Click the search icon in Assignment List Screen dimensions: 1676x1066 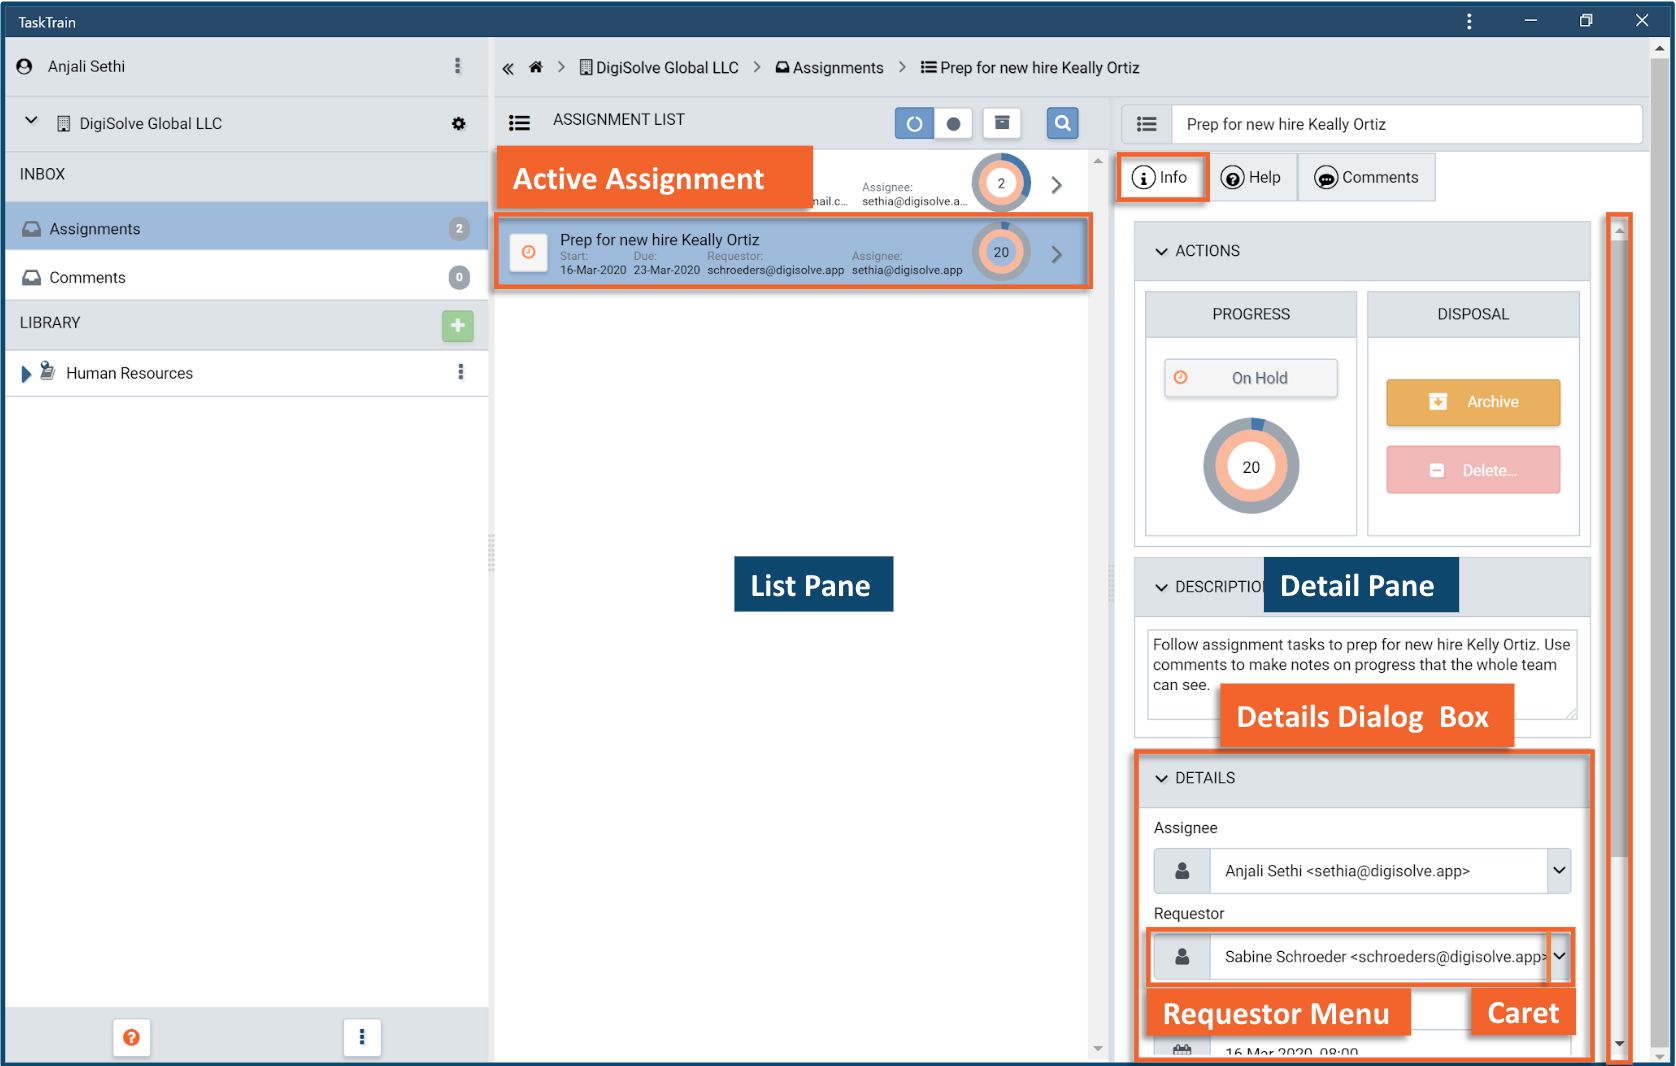pyautogui.click(x=1062, y=123)
